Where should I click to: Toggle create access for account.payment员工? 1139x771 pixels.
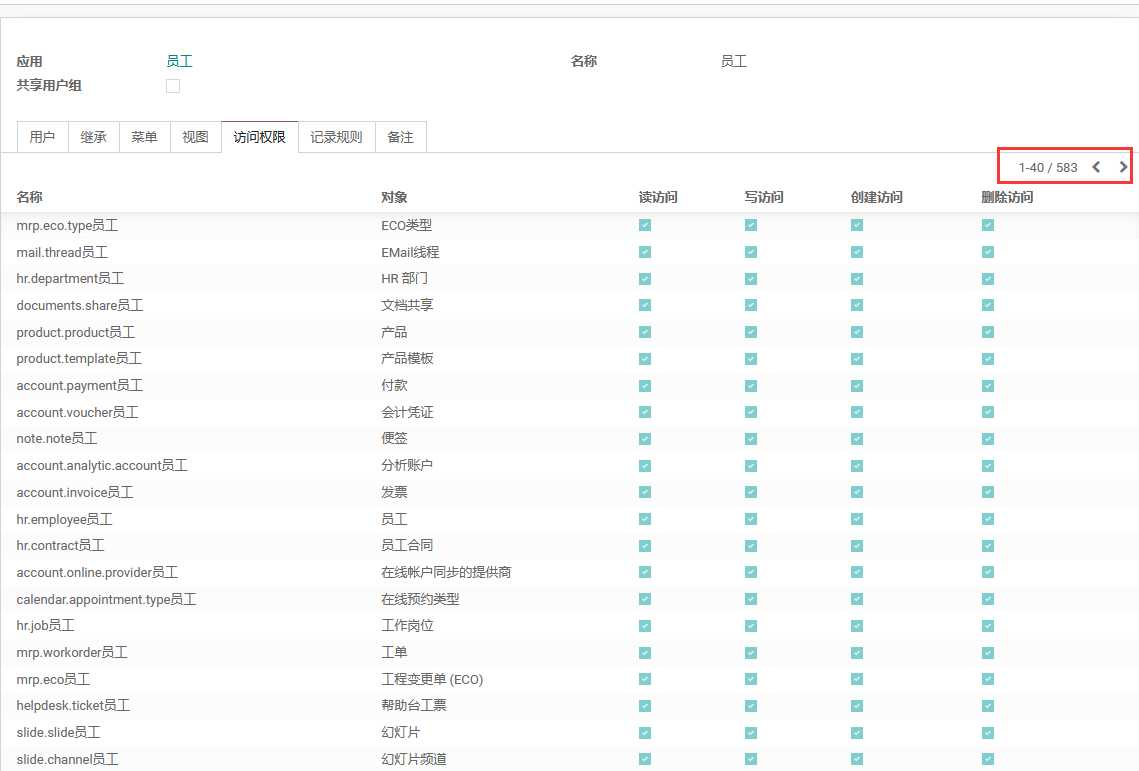pos(857,386)
